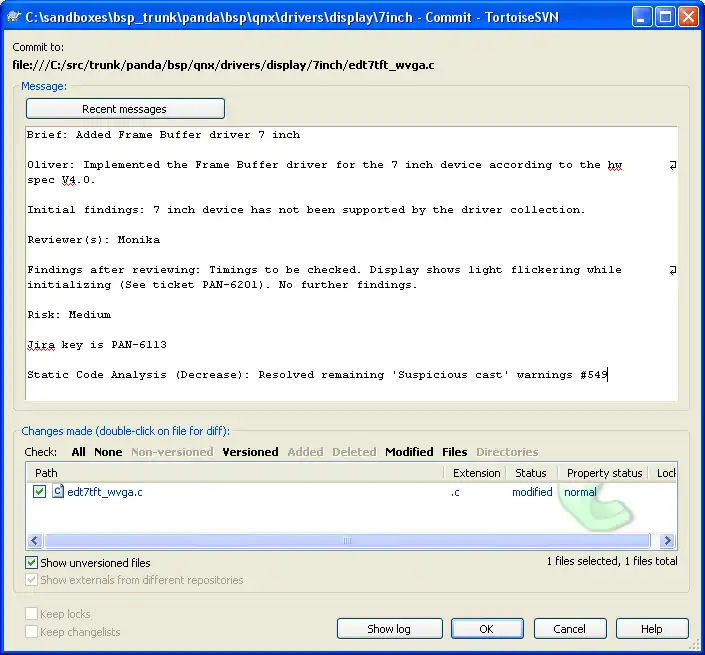Viewport: 705px width, 655px height.
Task: Enable the Keep changelists checkbox
Action: [x=31, y=632]
